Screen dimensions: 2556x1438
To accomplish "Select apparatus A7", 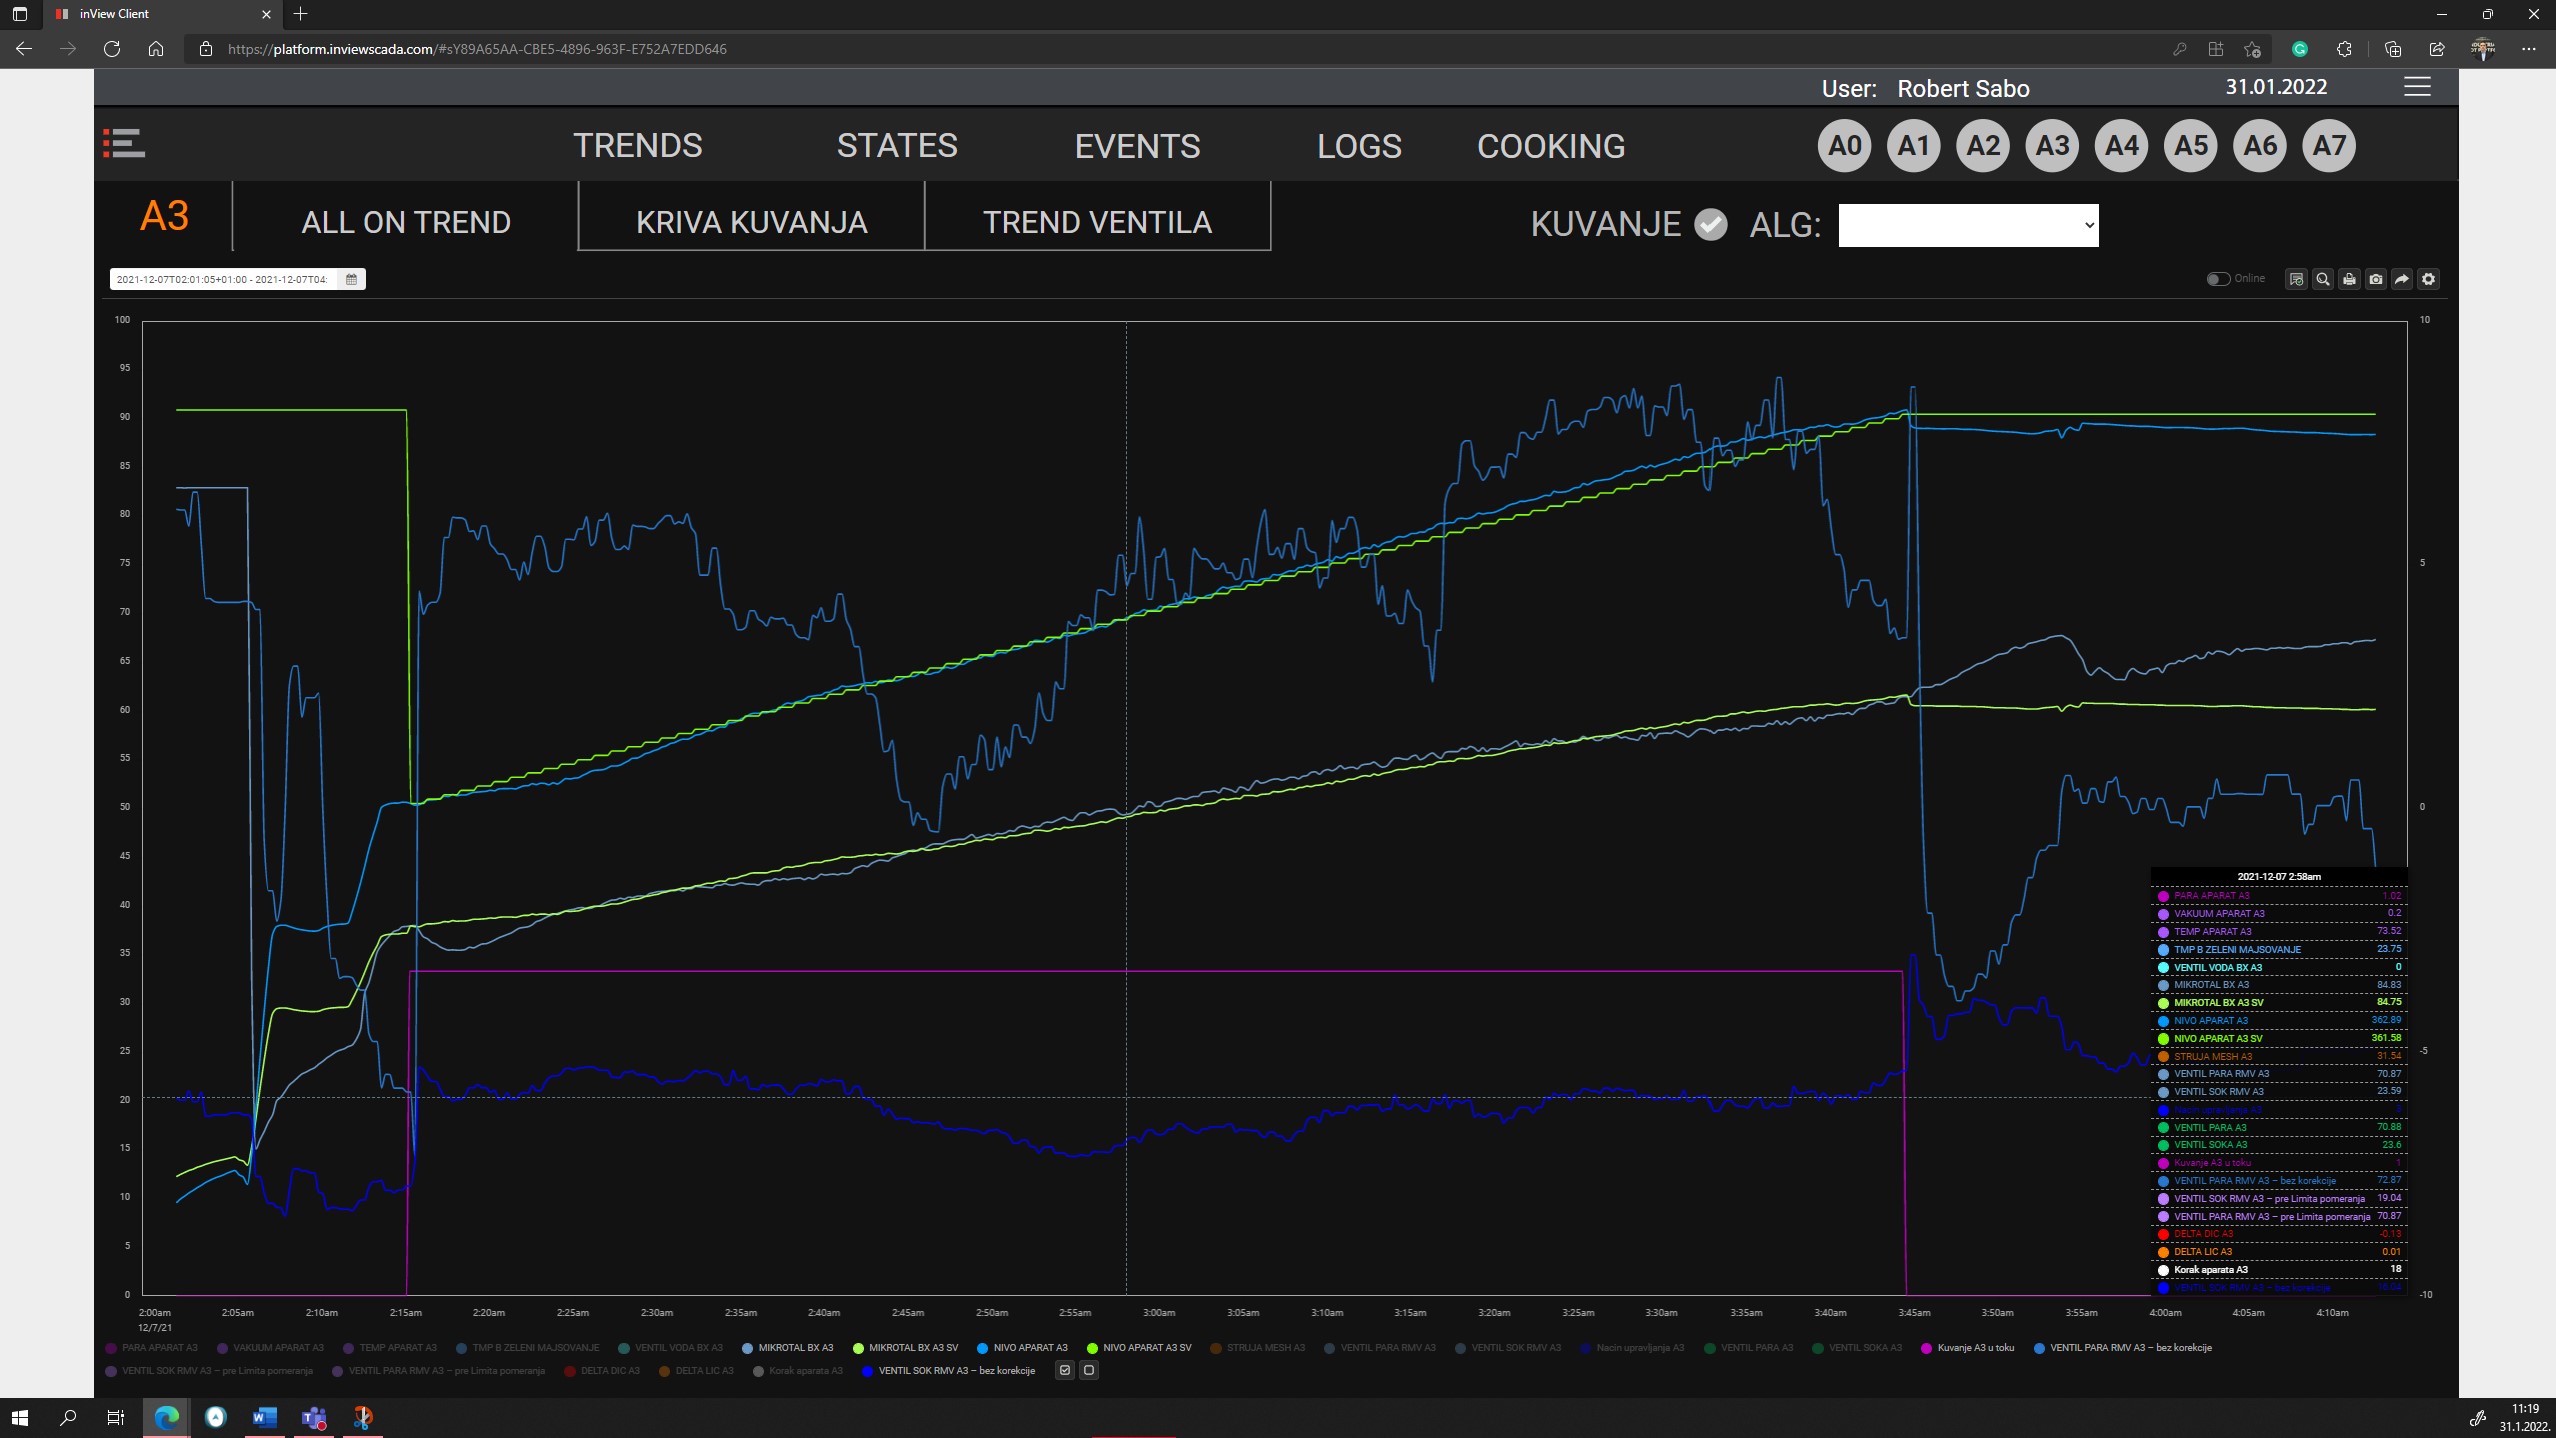I will coord(2329,146).
